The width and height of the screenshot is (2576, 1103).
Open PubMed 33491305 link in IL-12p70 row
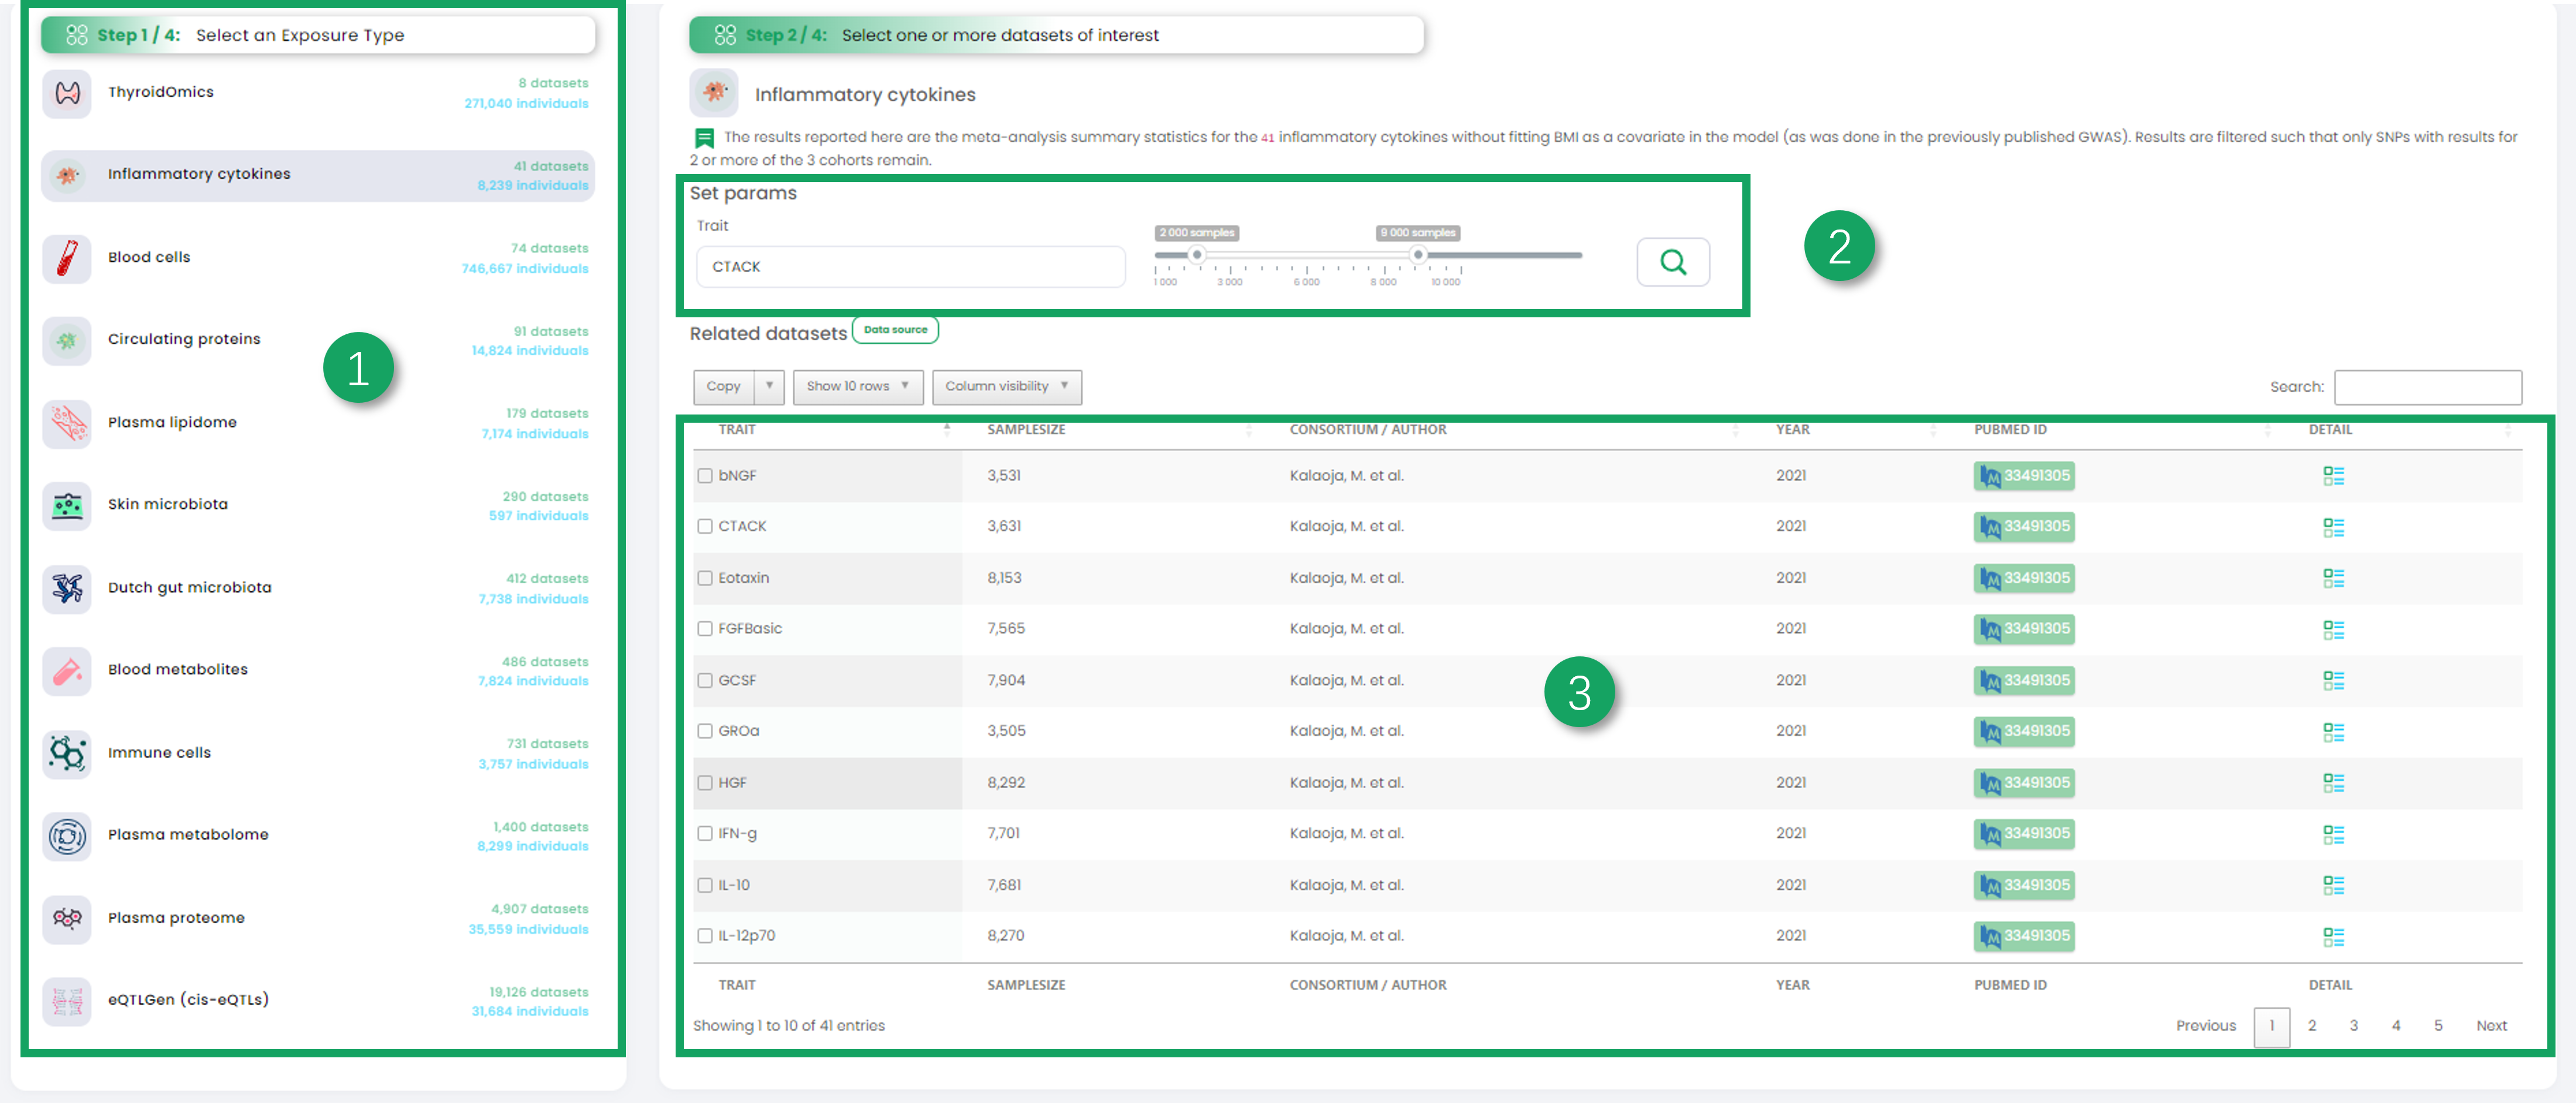click(x=2024, y=936)
